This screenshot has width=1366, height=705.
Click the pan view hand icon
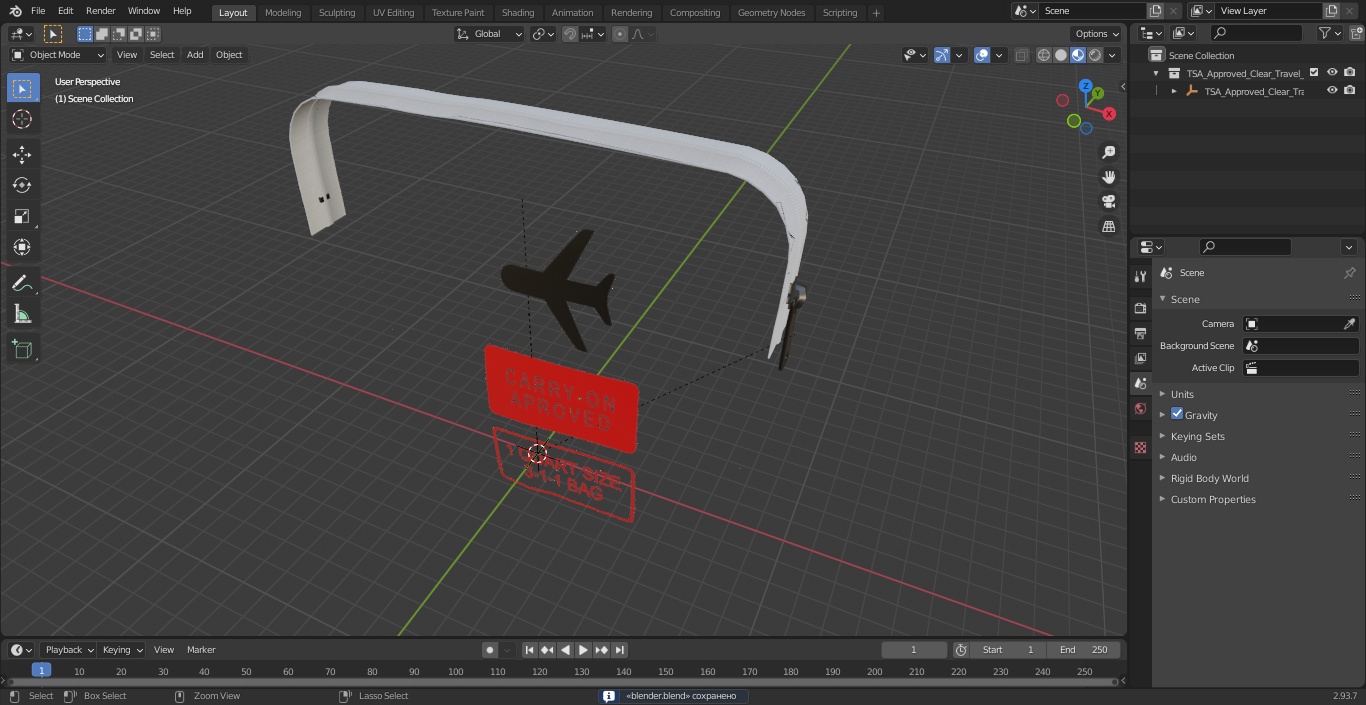coord(1108,177)
